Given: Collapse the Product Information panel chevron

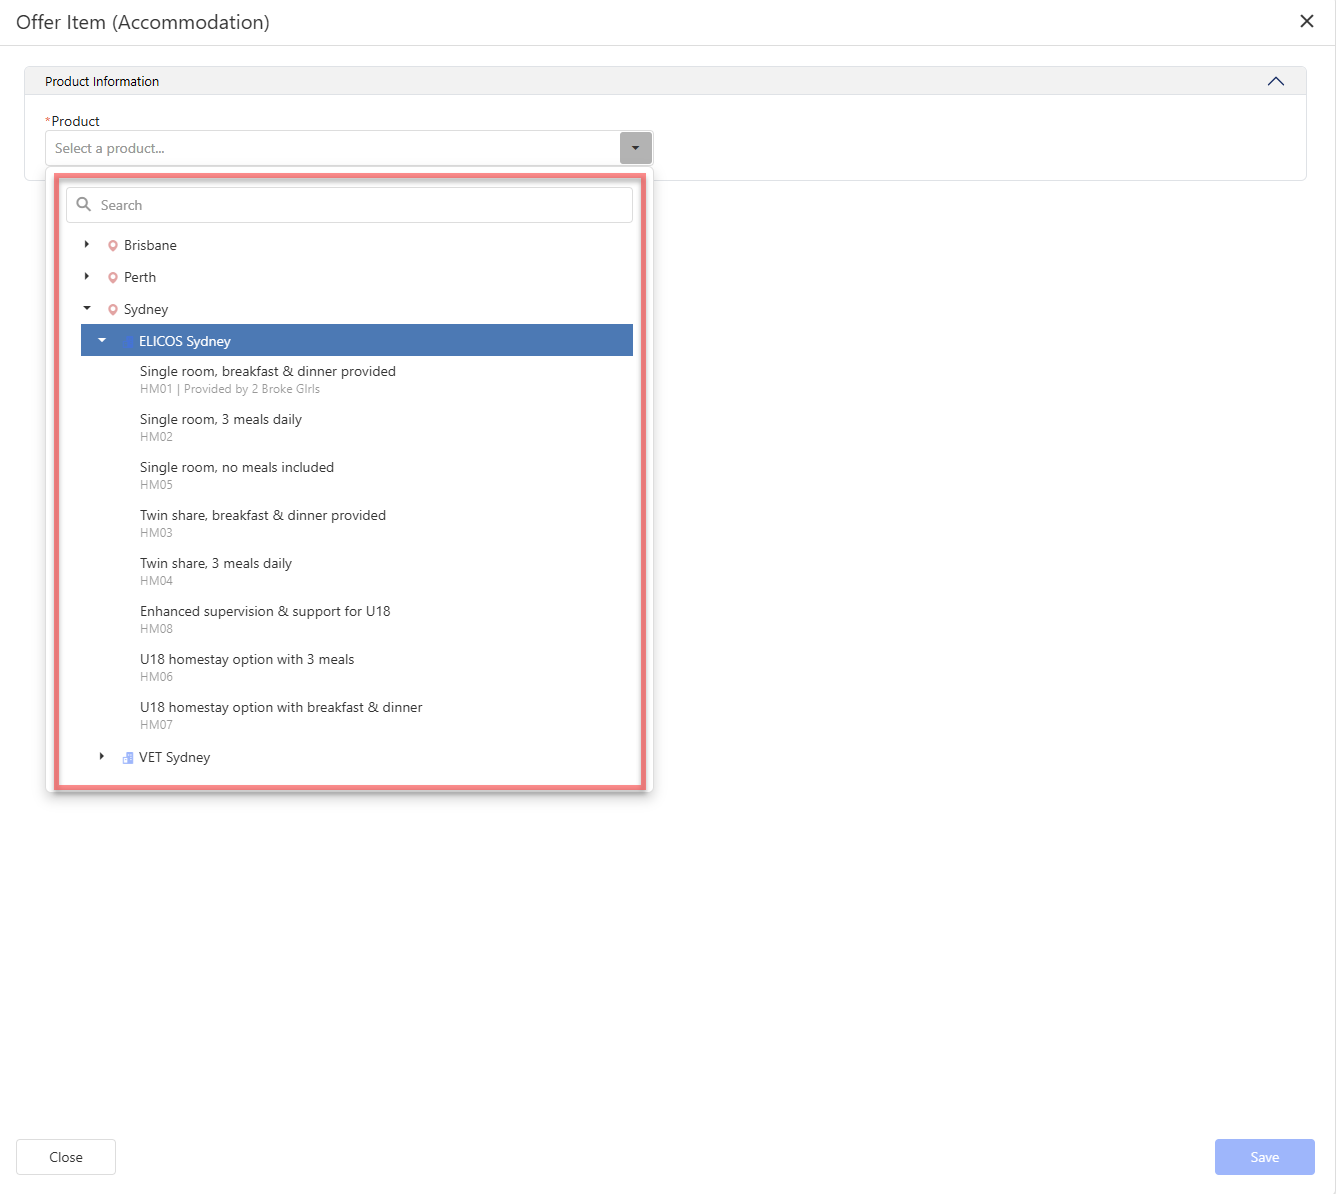Looking at the screenshot, I should pos(1275,82).
